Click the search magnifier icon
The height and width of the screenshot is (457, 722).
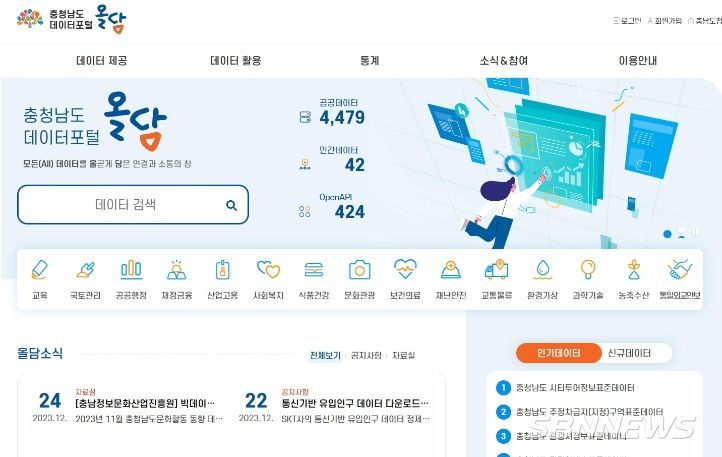tap(232, 205)
